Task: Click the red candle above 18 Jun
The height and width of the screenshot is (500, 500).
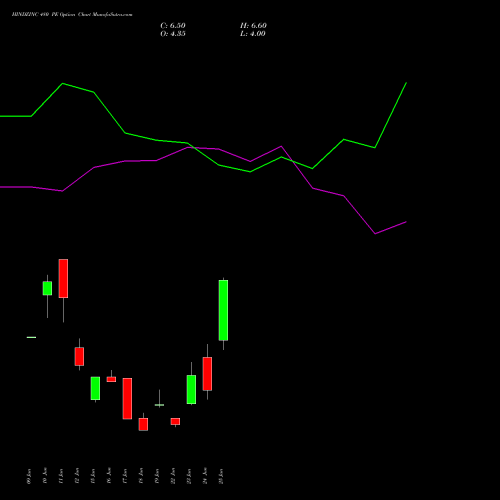Action: point(143,424)
